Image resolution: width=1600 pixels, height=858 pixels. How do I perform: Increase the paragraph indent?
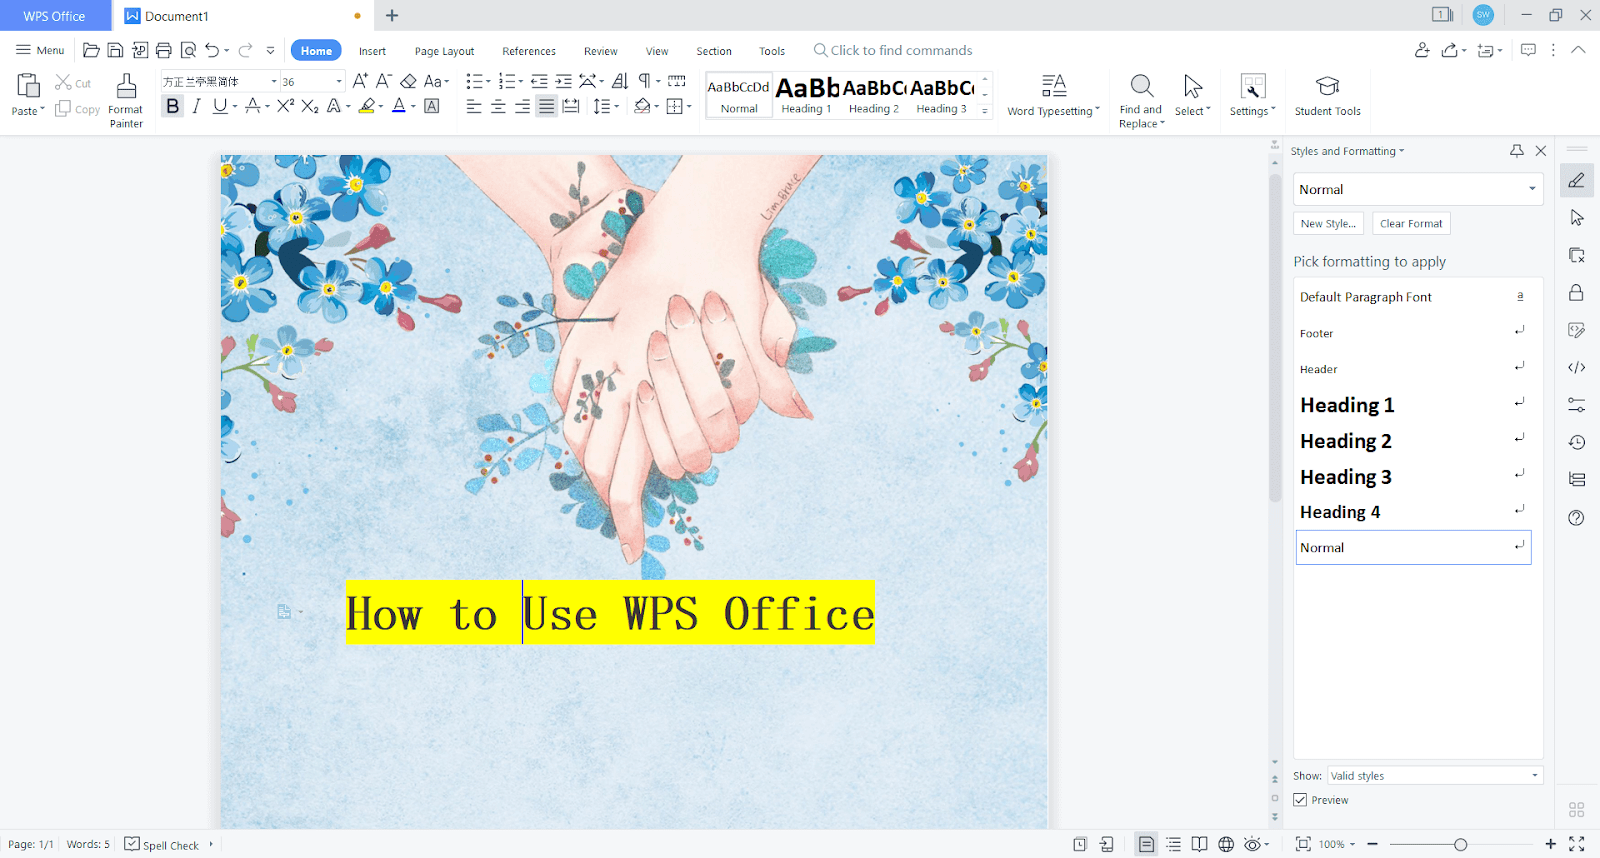pyautogui.click(x=564, y=81)
